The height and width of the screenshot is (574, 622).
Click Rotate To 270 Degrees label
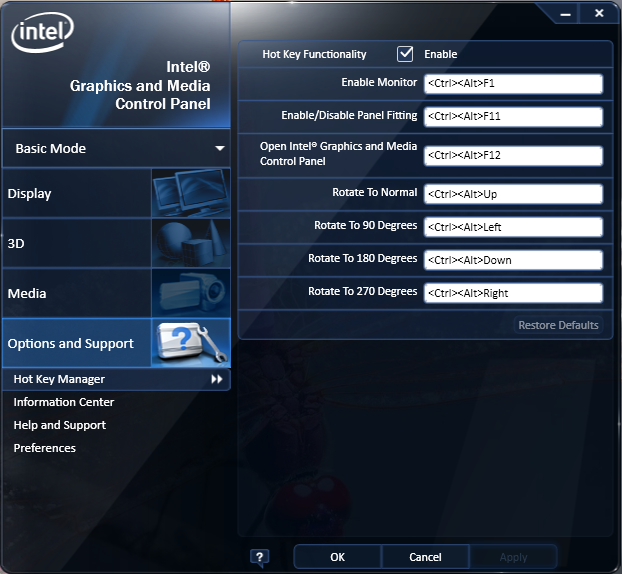(x=363, y=291)
